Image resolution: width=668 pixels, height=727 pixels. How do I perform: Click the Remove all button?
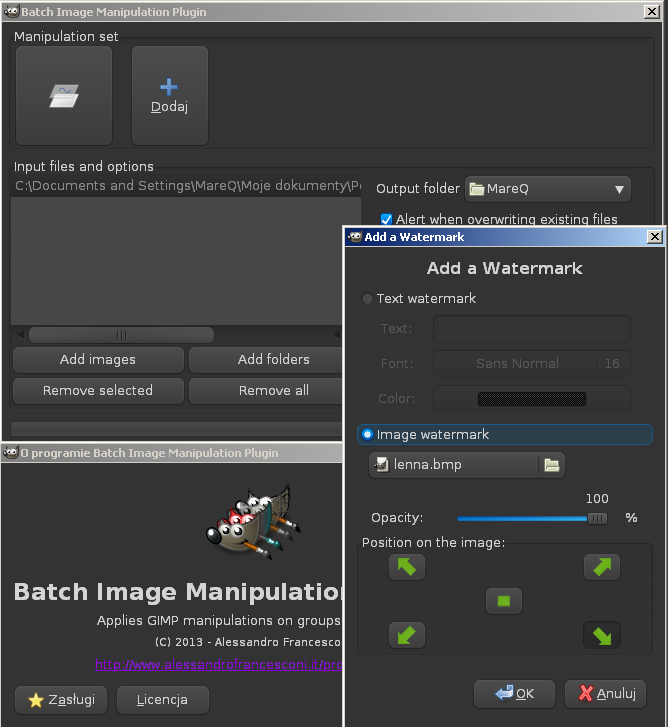tap(267, 391)
